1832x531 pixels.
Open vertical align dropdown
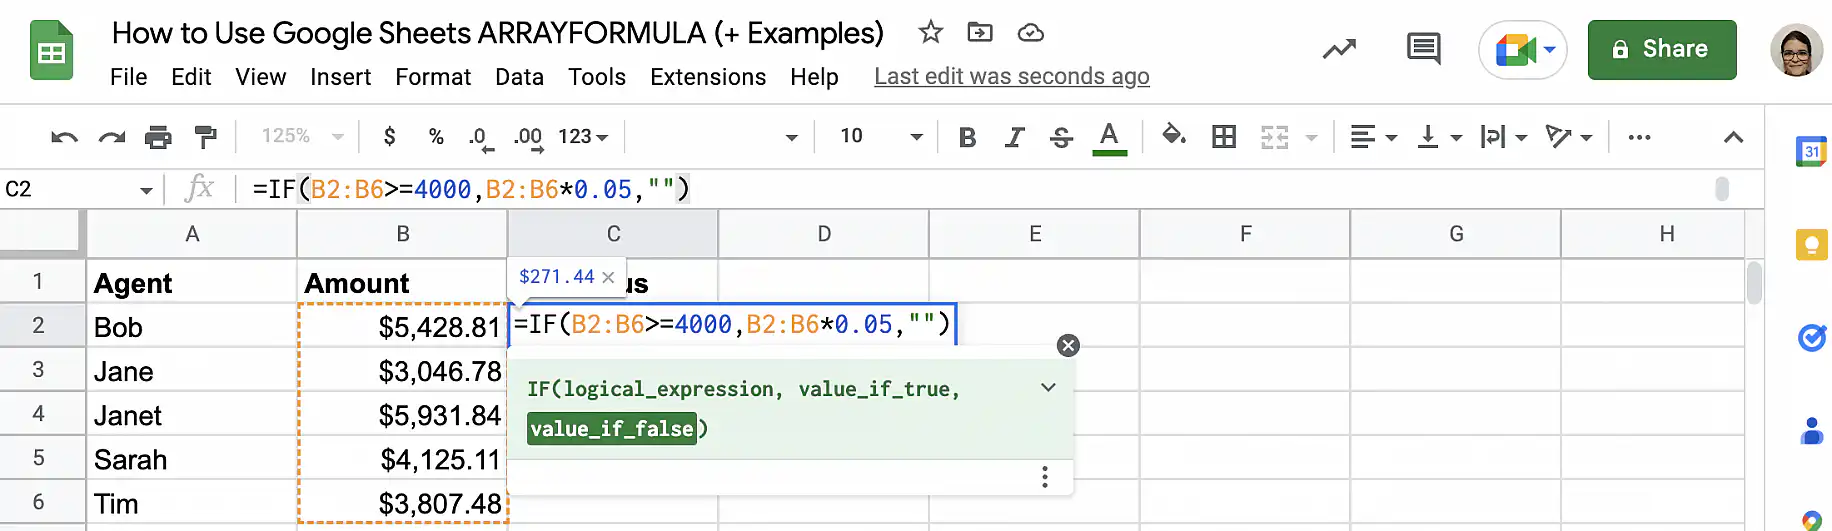pos(1440,137)
